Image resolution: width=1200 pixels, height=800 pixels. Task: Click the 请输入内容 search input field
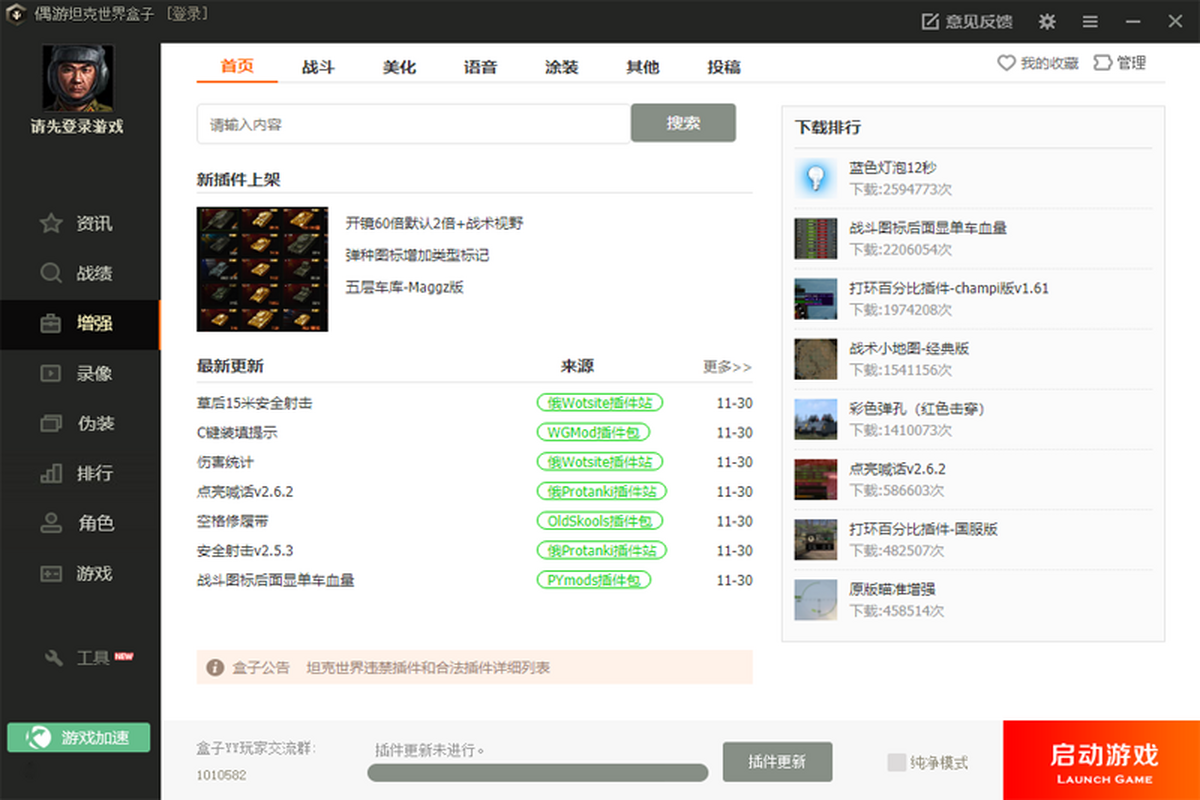click(x=413, y=124)
